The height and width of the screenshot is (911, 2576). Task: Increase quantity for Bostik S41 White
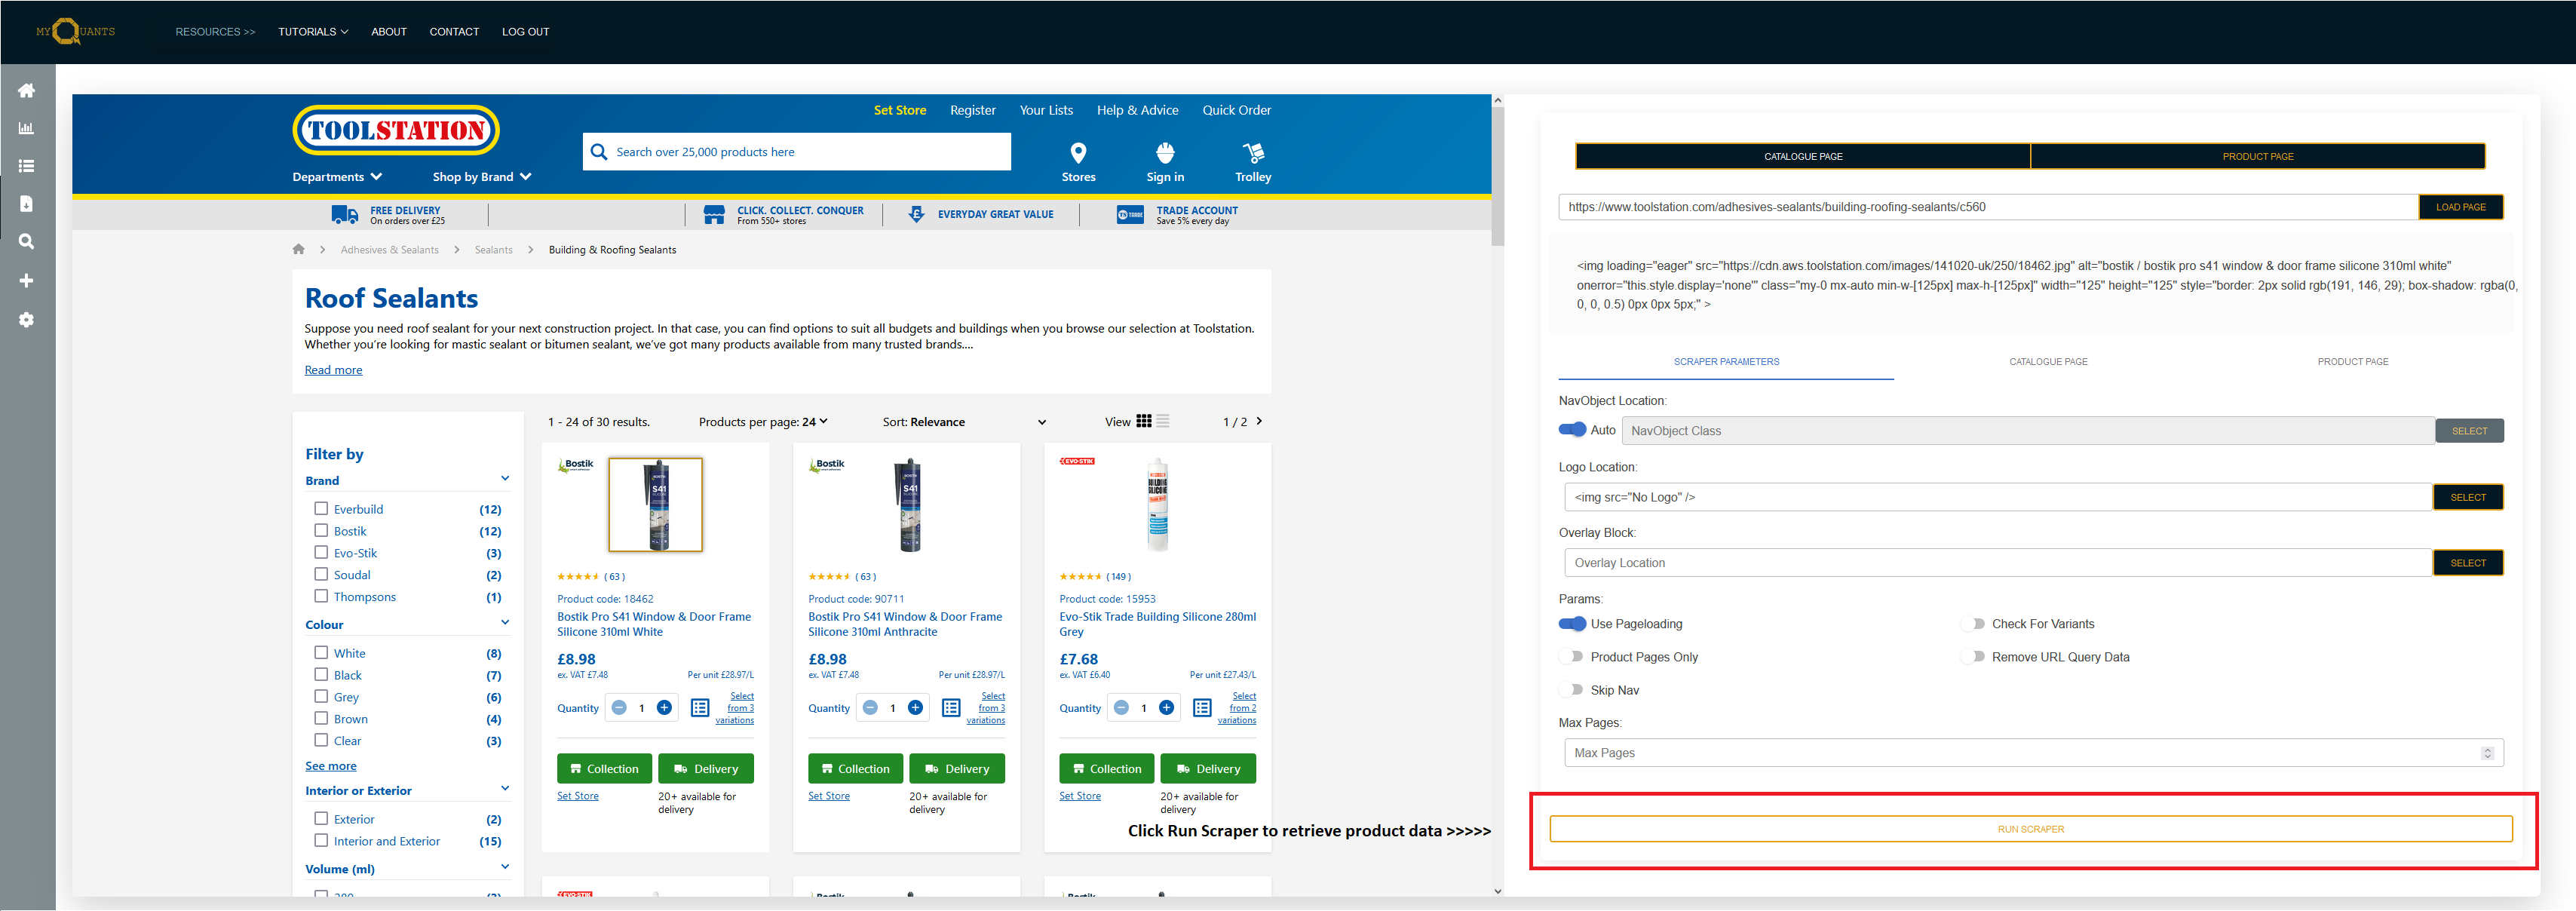click(x=664, y=708)
